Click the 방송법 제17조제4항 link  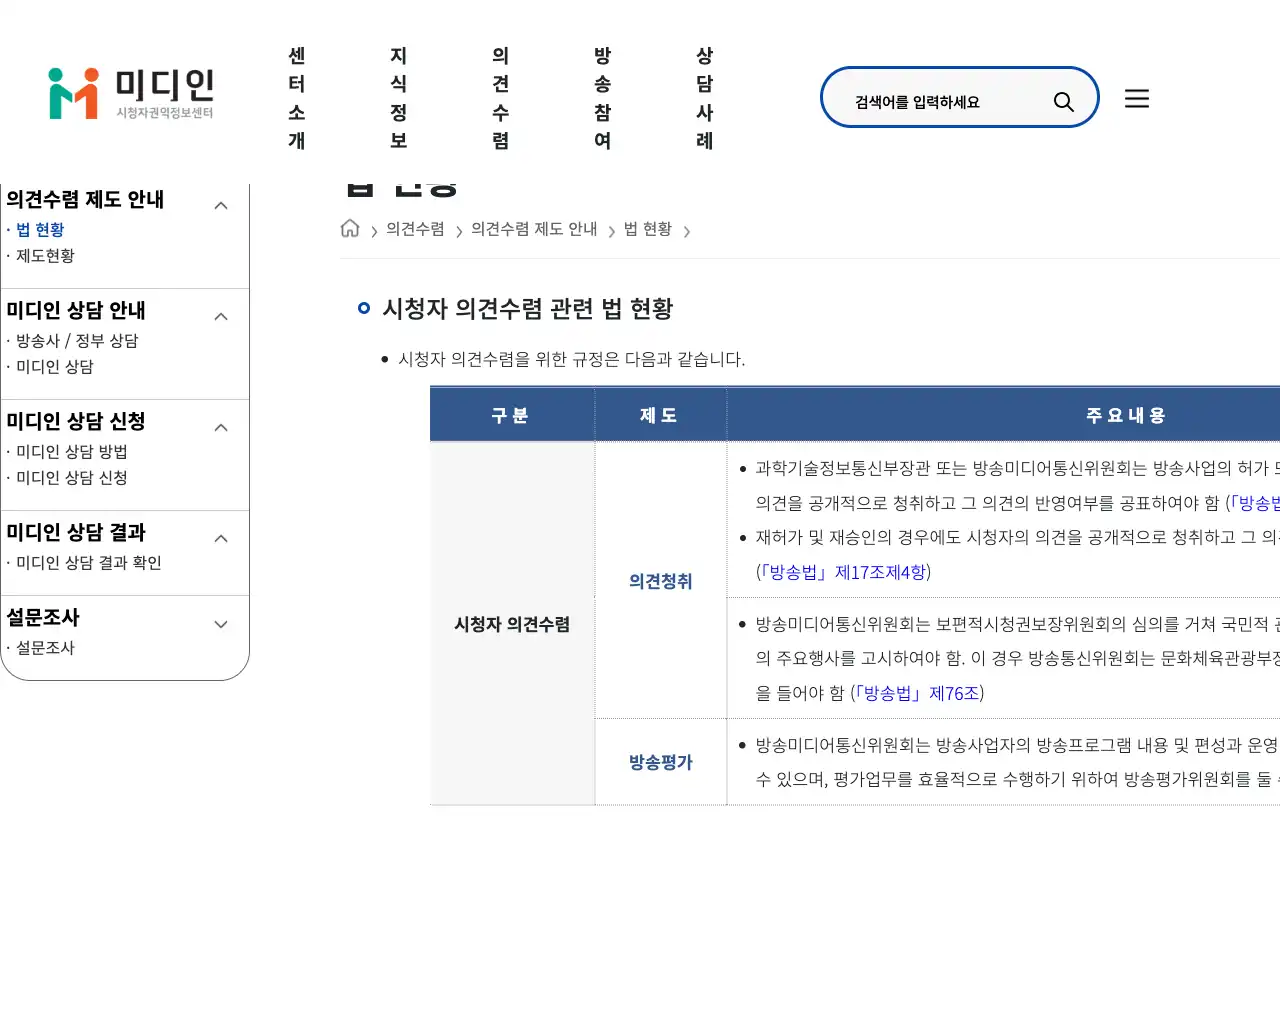coord(844,572)
